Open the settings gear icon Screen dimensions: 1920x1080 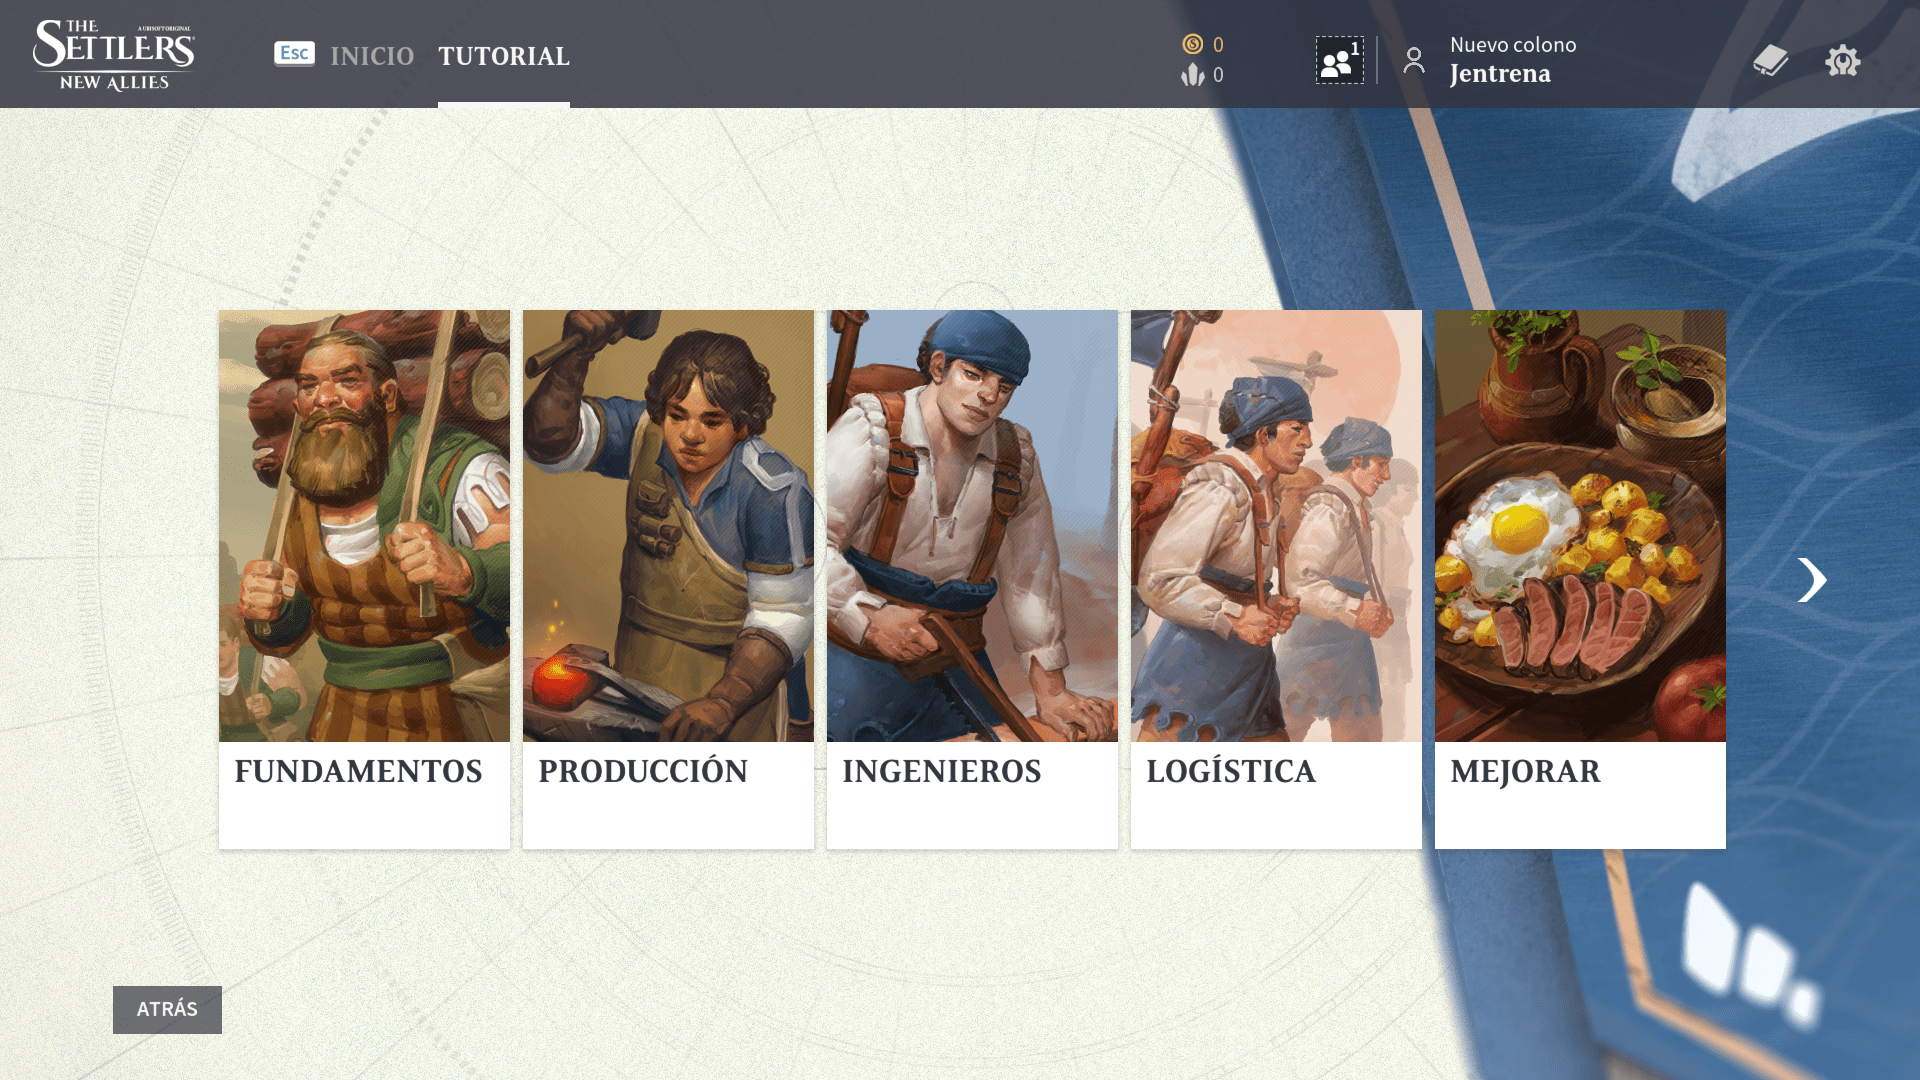(x=1842, y=61)
